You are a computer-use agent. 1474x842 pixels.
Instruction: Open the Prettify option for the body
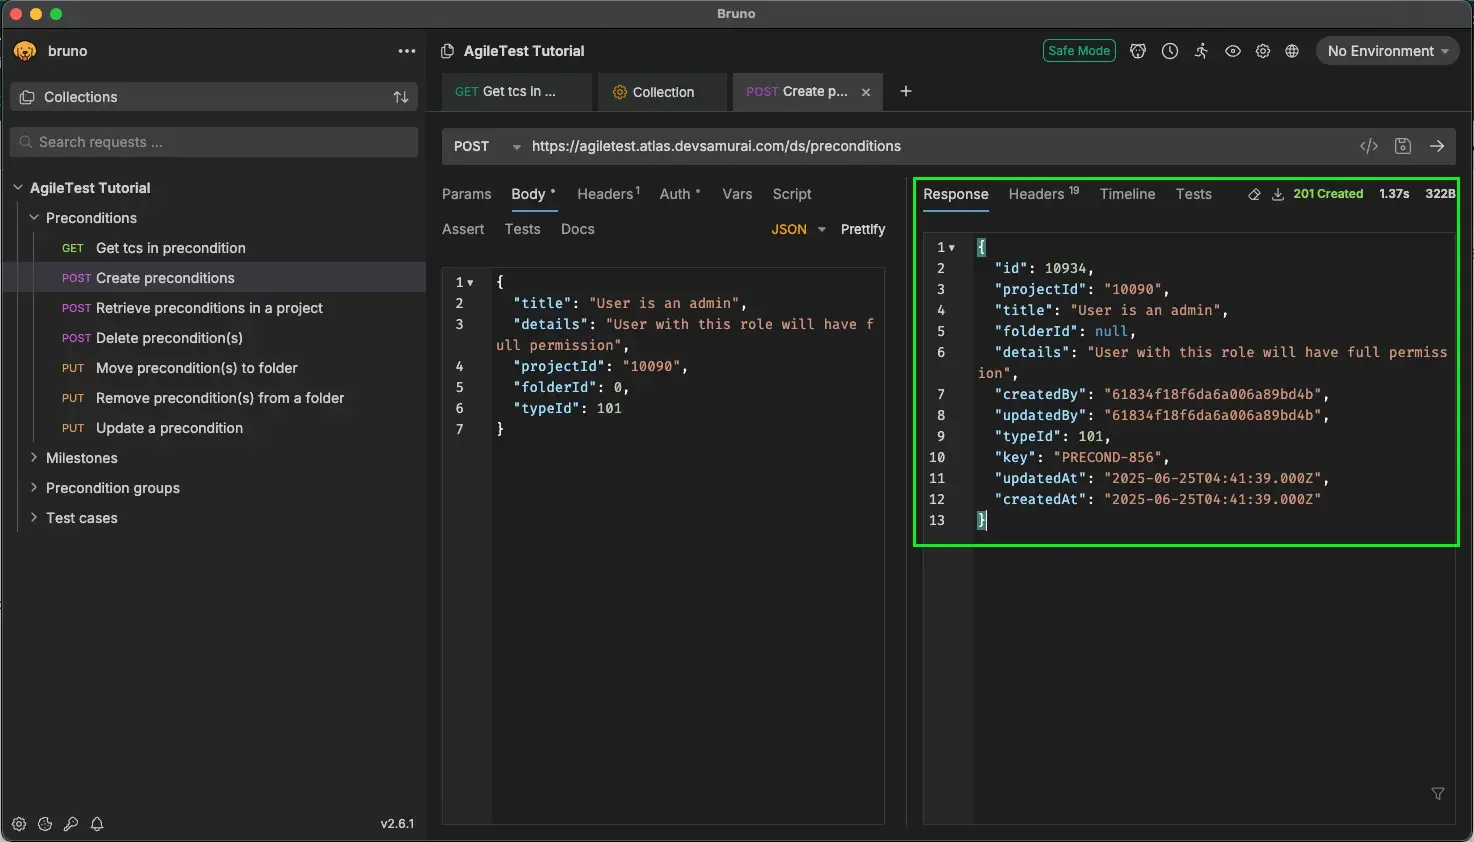point(862,229)
